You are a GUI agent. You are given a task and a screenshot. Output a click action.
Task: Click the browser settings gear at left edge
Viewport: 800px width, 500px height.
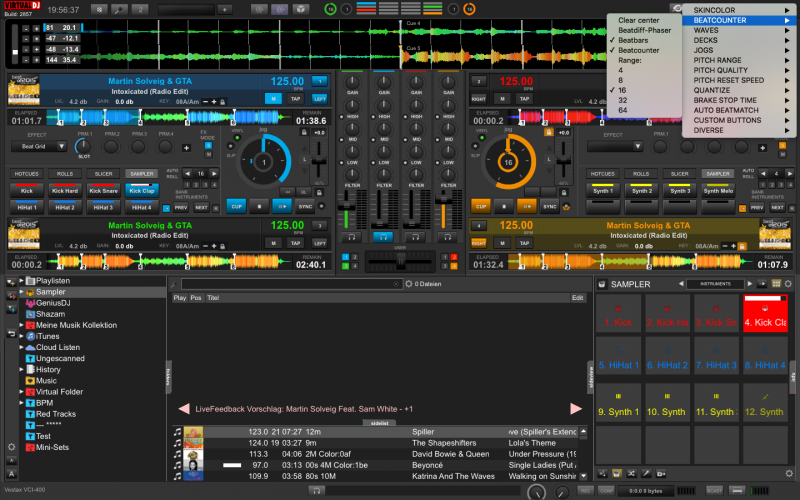tap(11, 447)
